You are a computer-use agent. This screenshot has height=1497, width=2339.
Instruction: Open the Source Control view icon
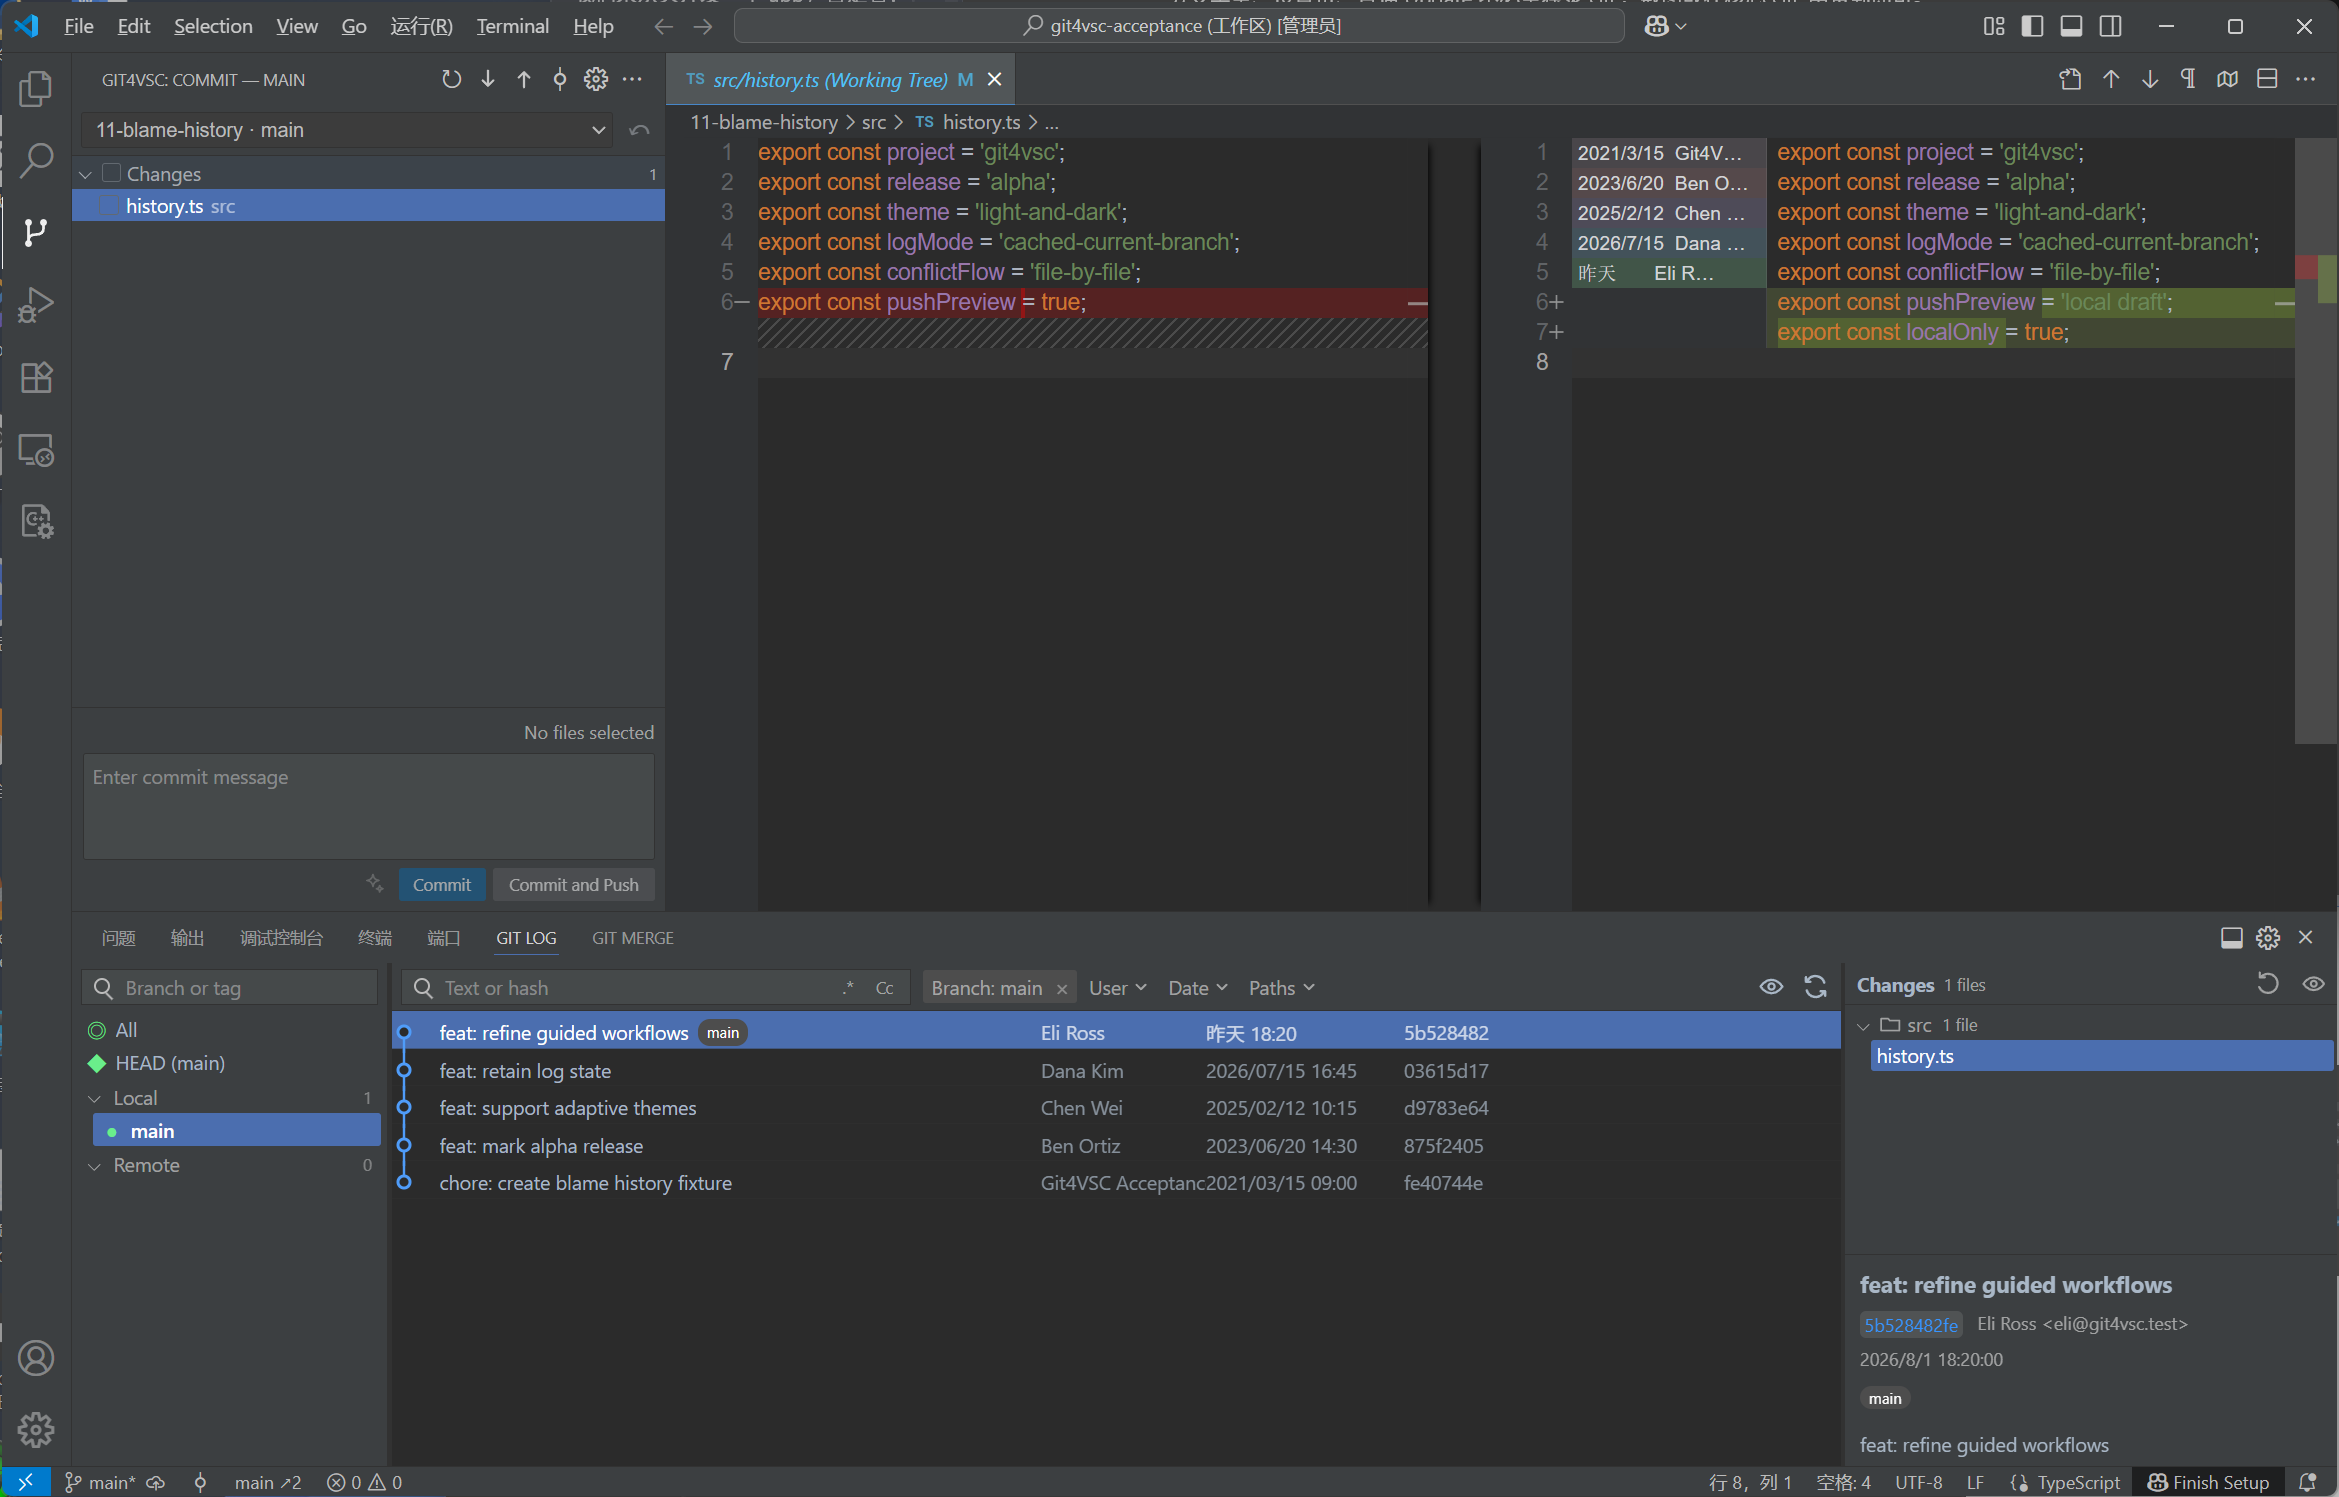(x=36, y=232)
